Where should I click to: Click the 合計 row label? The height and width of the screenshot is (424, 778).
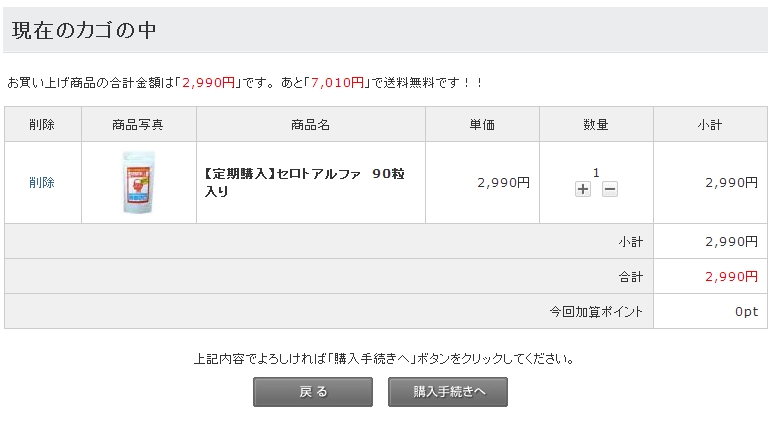click(630, 276)
